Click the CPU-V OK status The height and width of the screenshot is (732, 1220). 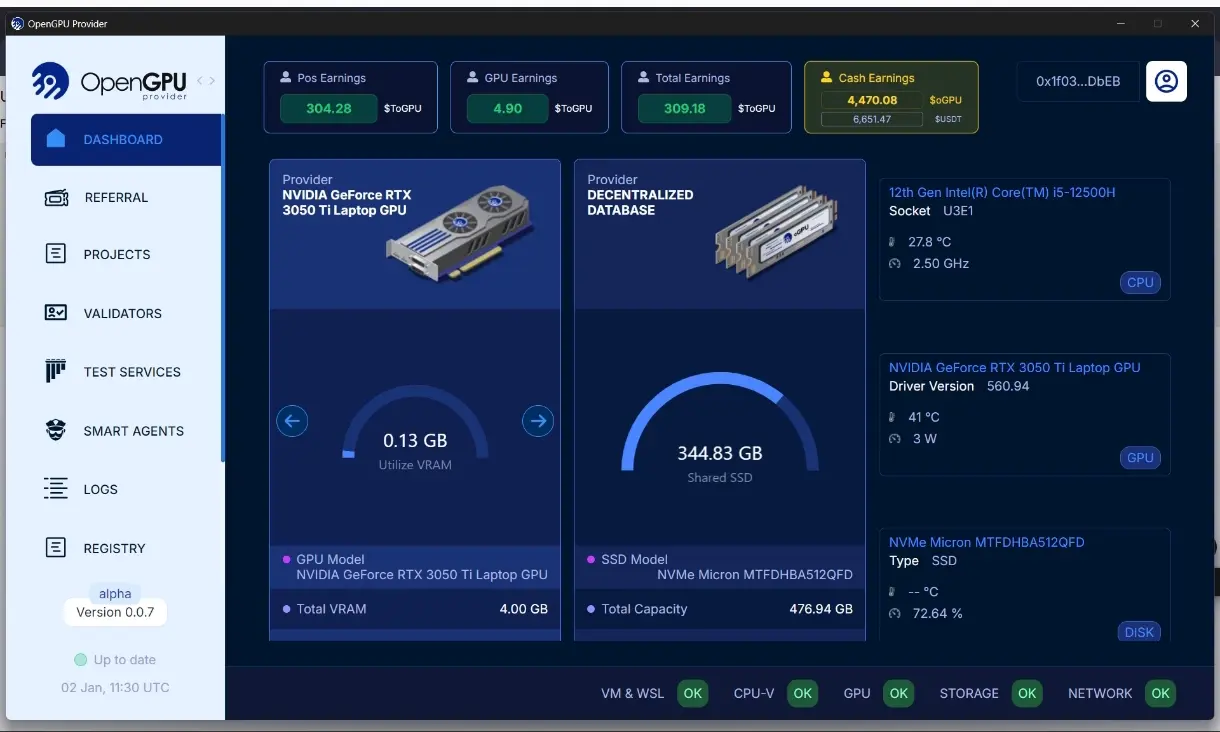pos(802,693)
